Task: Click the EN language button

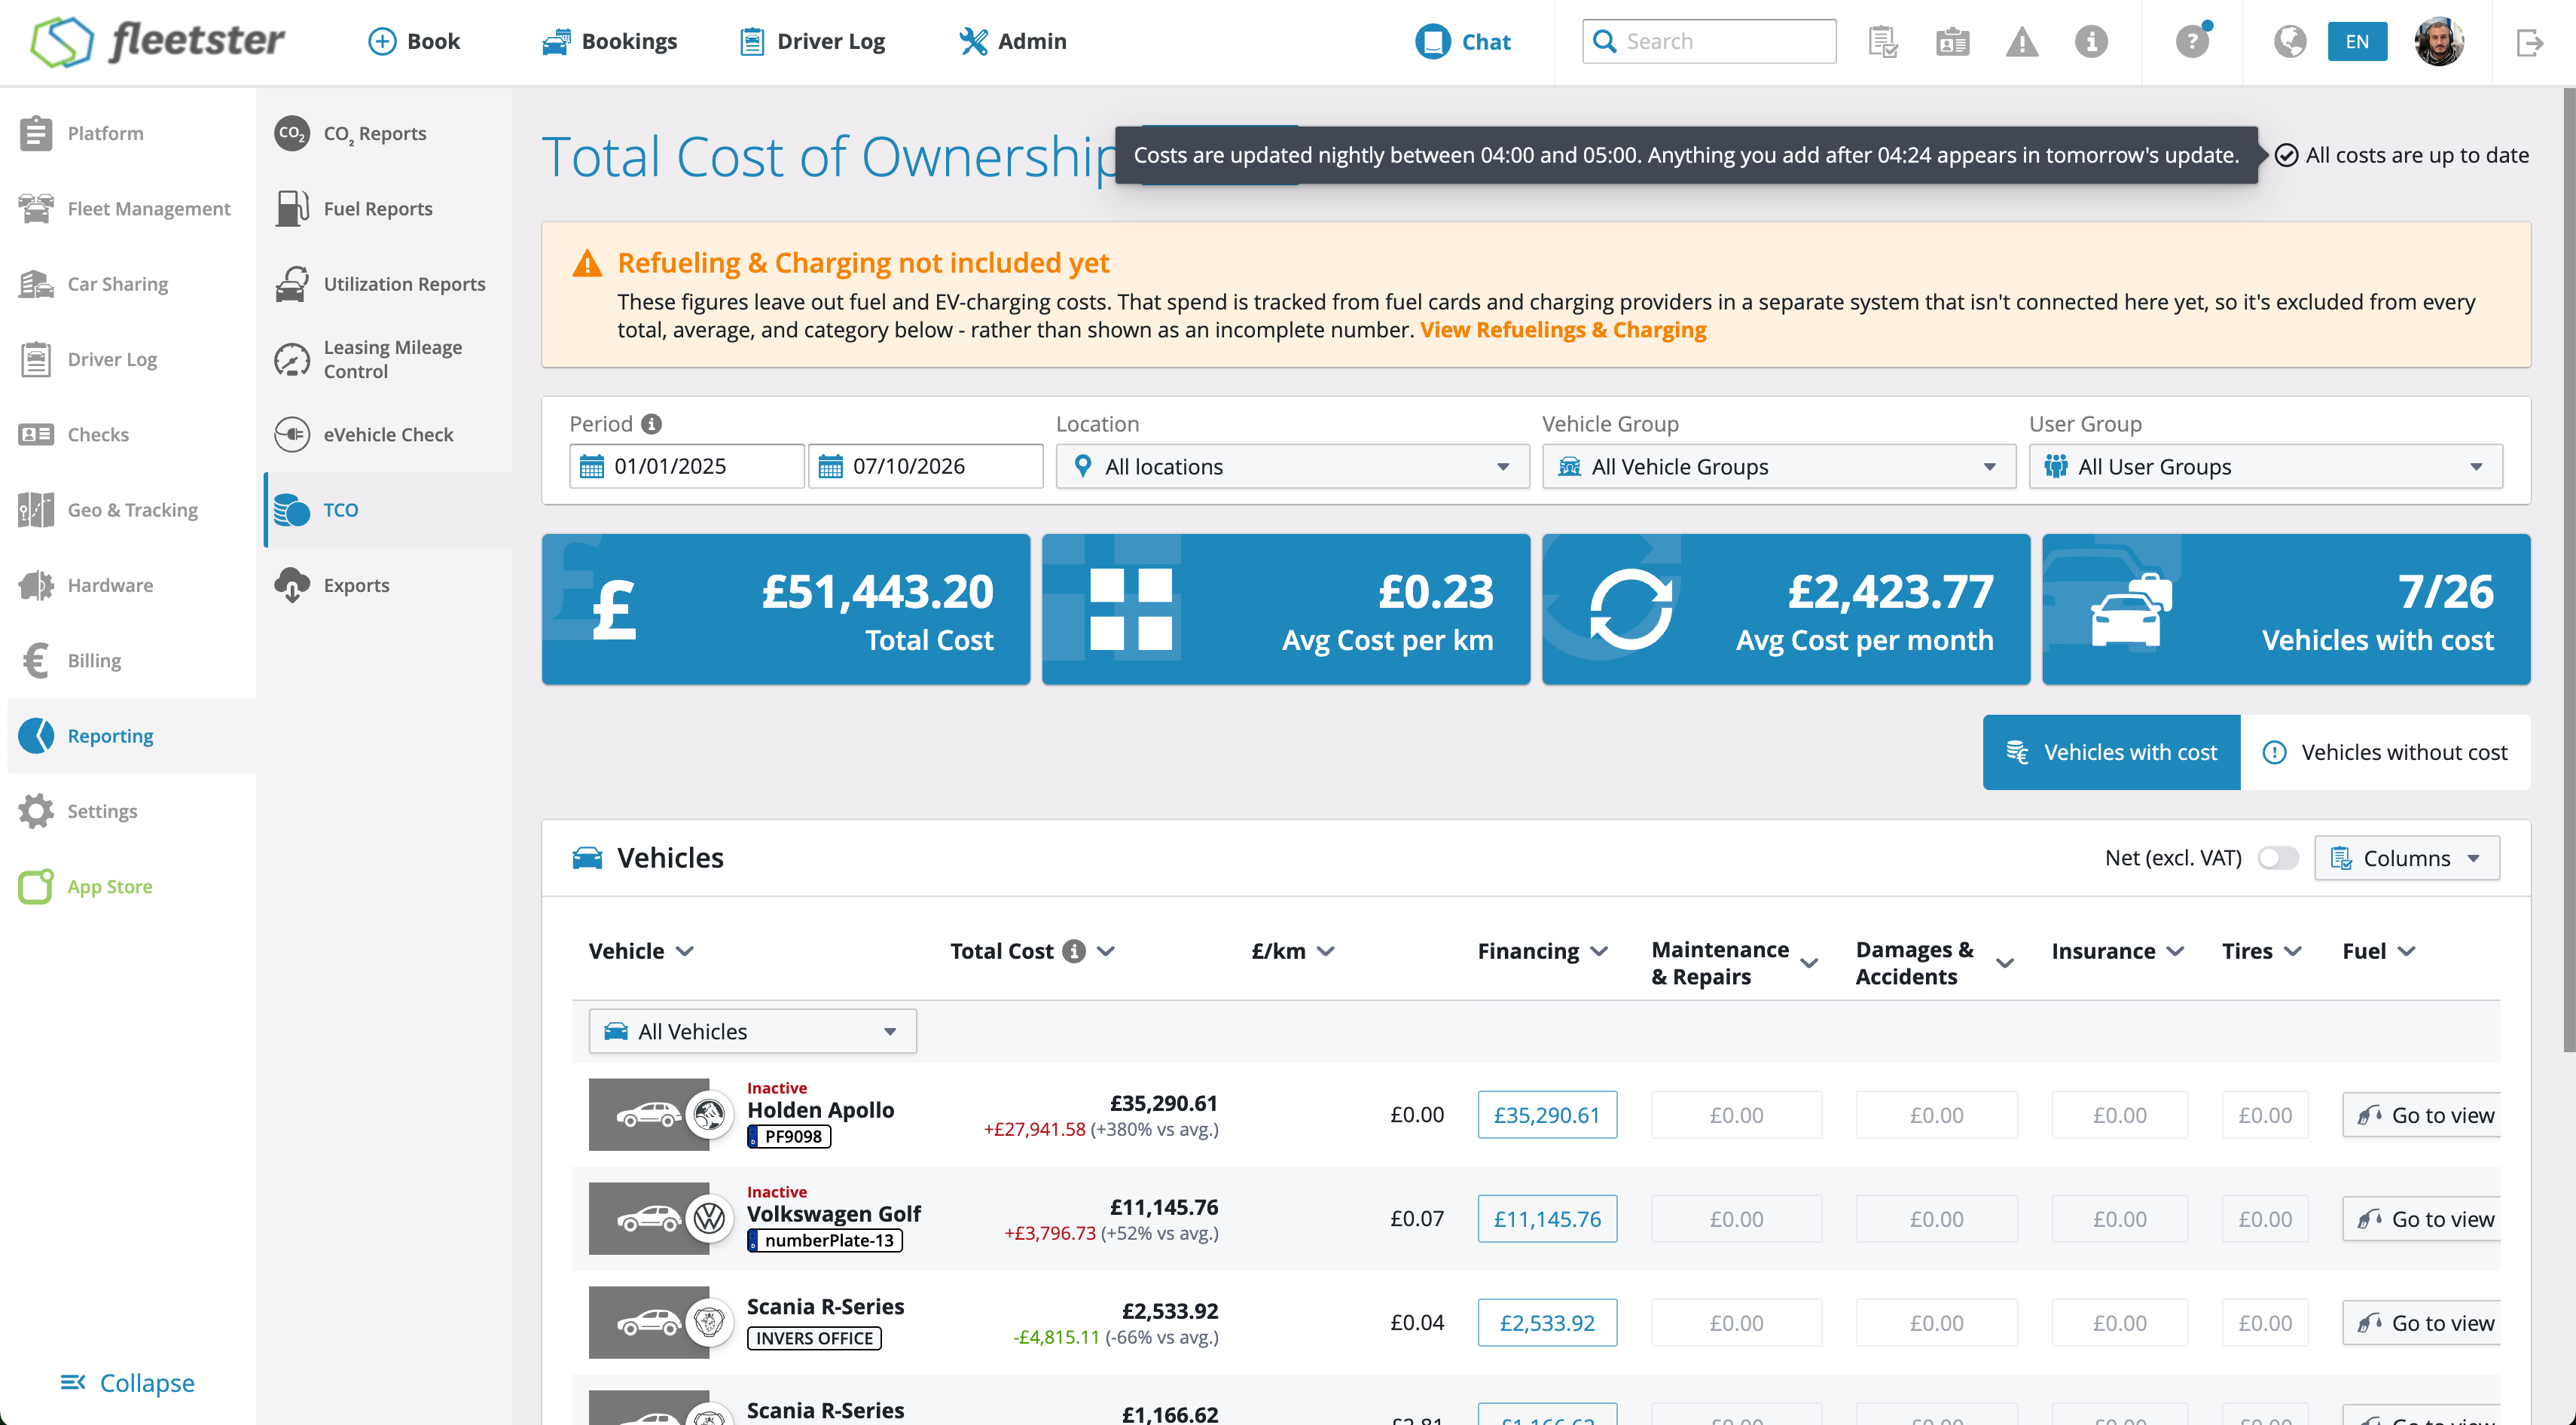Action: pyautogui.click(x=2357, y=42)
